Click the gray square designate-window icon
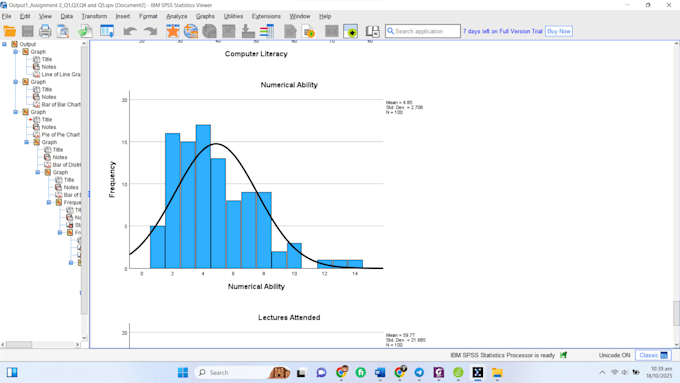Screen dimensions: 680x383 coord(332,31)
